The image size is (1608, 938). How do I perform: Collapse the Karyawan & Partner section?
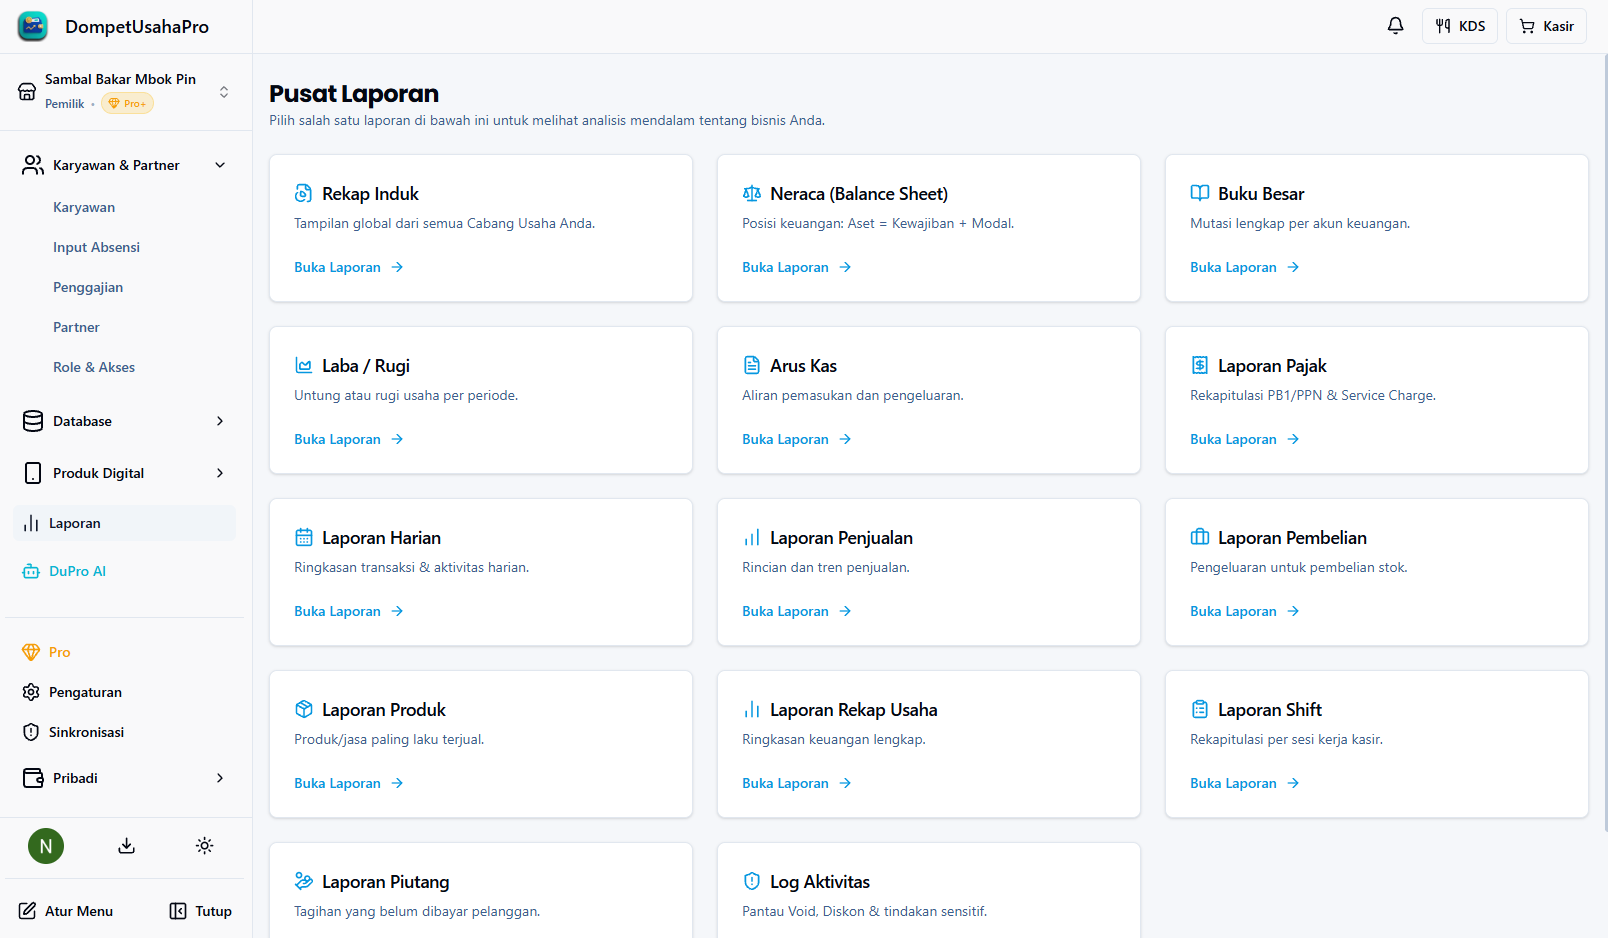coord(220,165)
